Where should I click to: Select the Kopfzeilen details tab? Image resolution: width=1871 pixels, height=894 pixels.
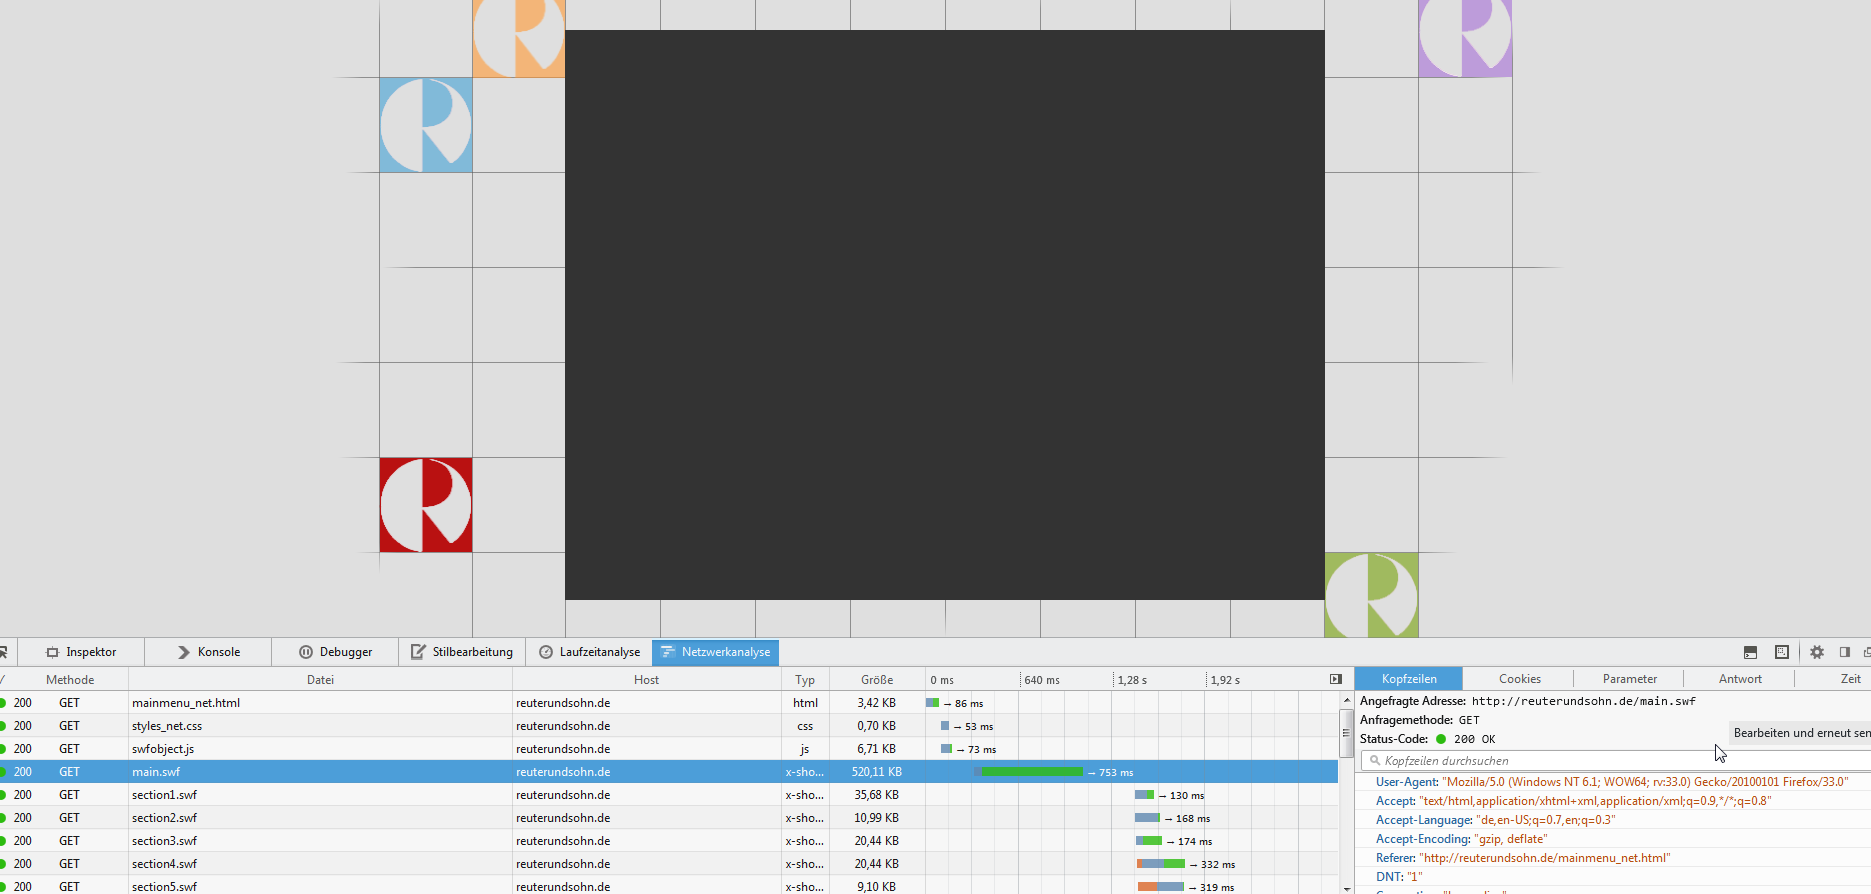tap(1409, 679)
